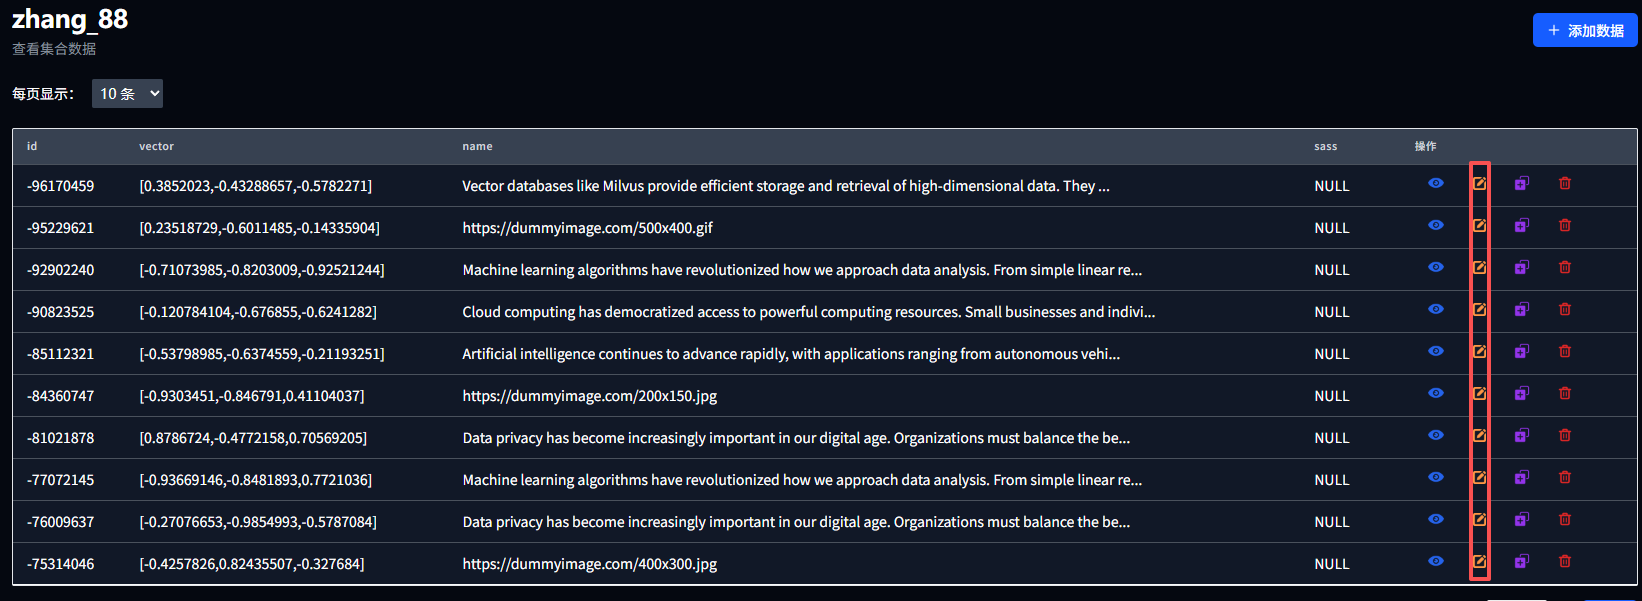
Task: Duplicate the row with id -76009637
Action: pos(1521,520)
